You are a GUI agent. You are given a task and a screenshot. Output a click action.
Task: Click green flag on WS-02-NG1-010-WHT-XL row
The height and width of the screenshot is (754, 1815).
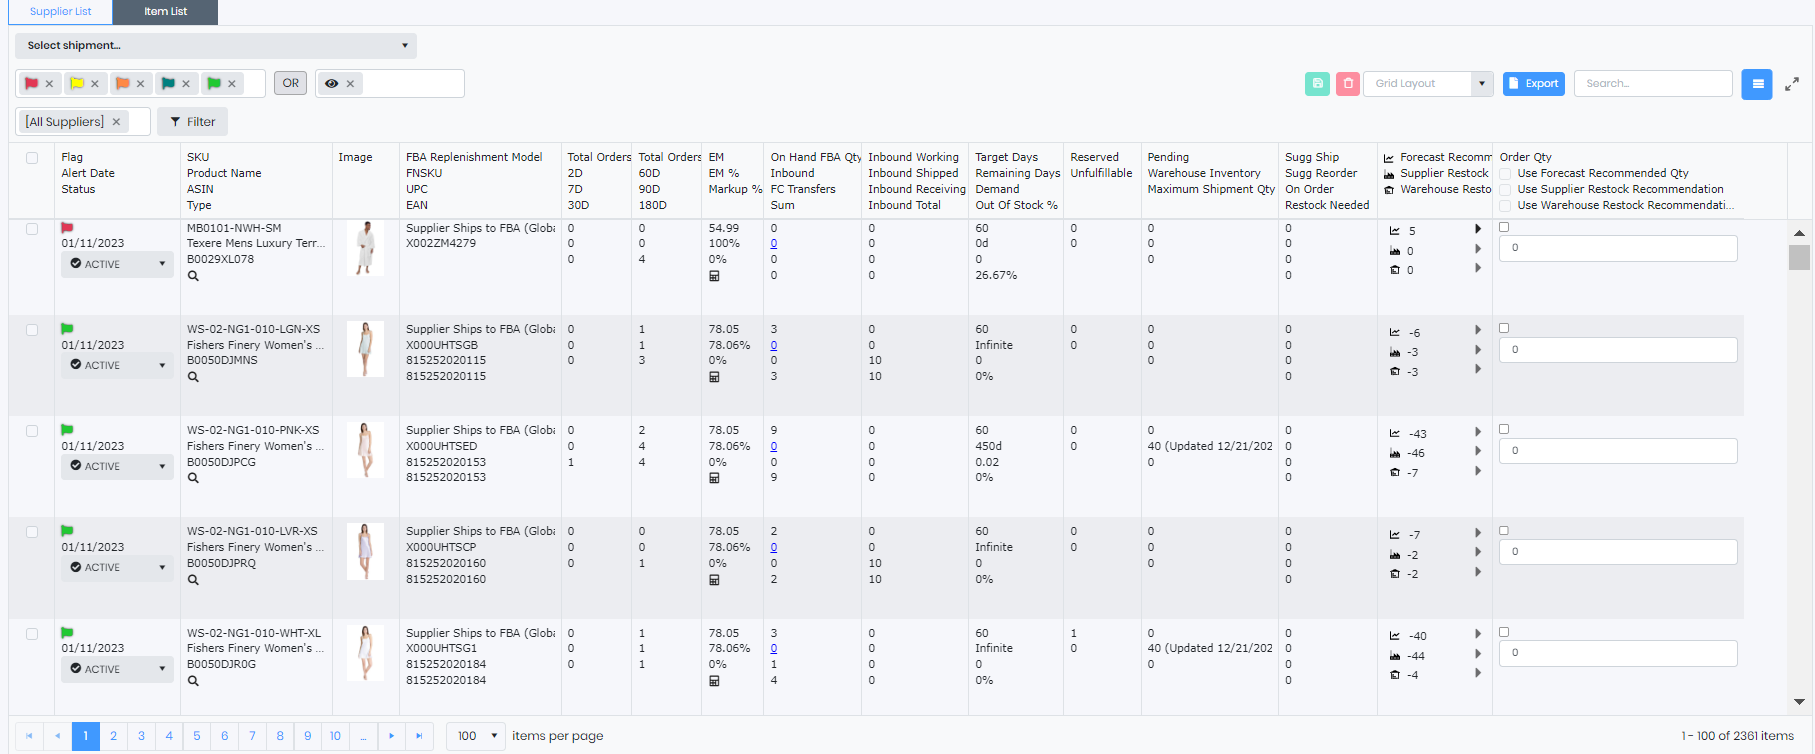click(x=67, y=633)
